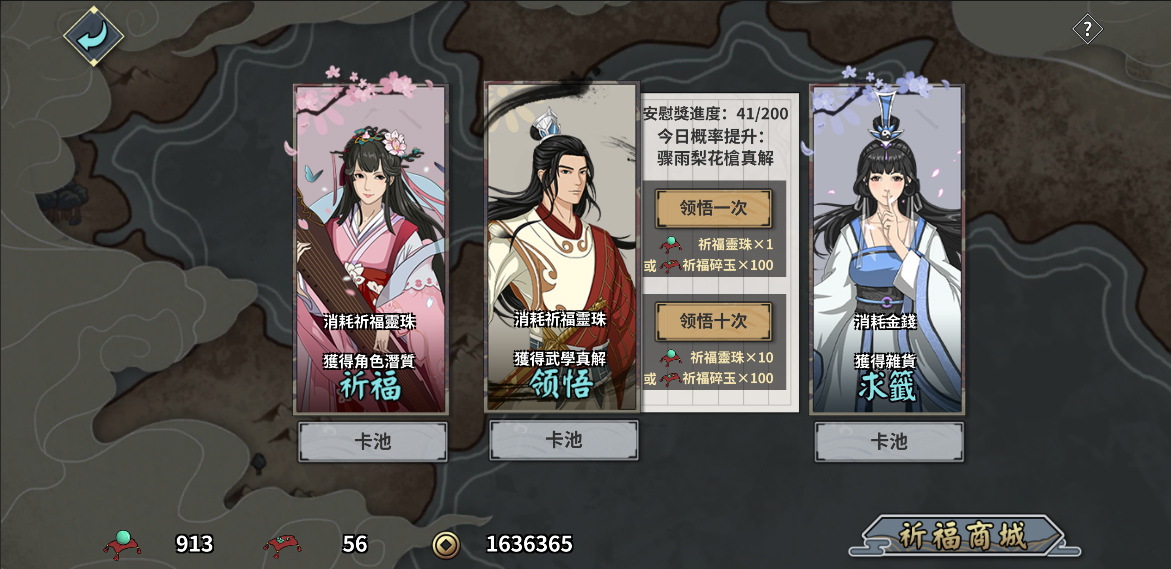This screenshot has height=569, width=1171.
Task: Click bead icon beside 祈福靈珠×1
Action: pyautogui.click(x=671, y=243)
